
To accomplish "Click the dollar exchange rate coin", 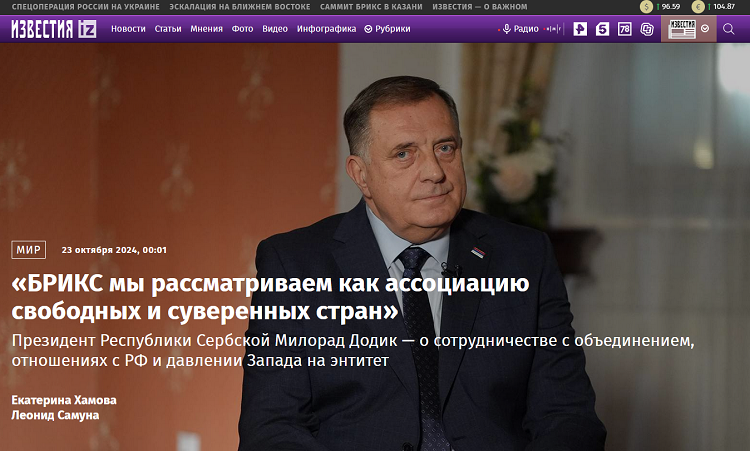I will tap(646, 7).
